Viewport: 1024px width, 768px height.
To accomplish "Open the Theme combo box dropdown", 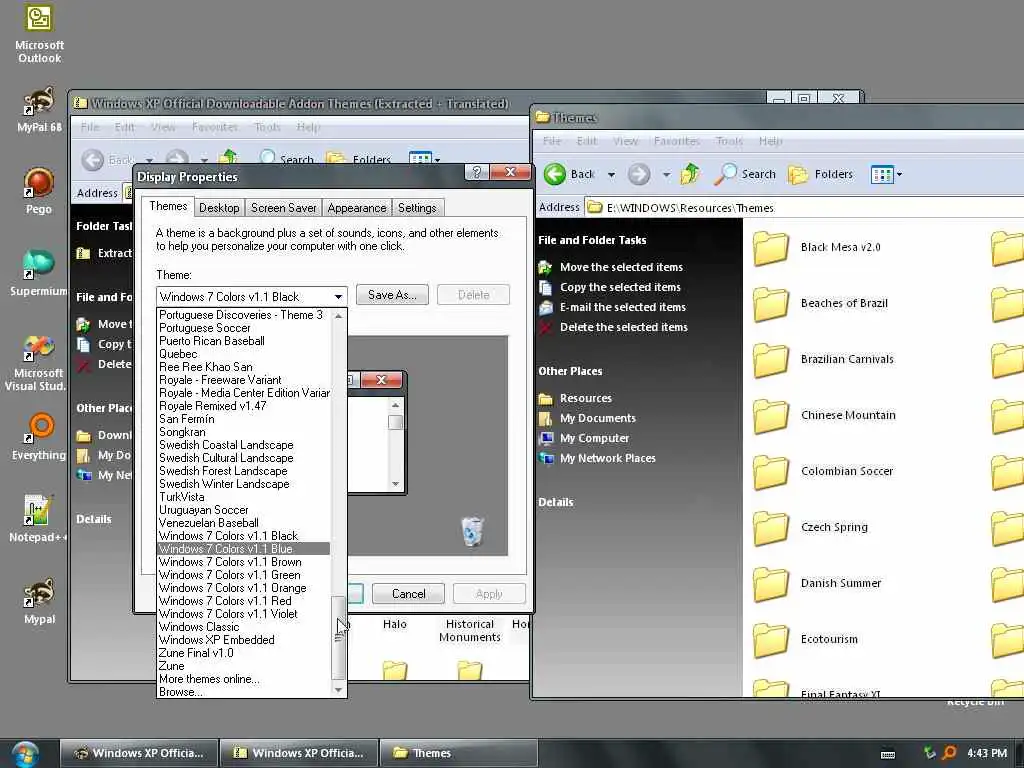I will coord(338,296).
